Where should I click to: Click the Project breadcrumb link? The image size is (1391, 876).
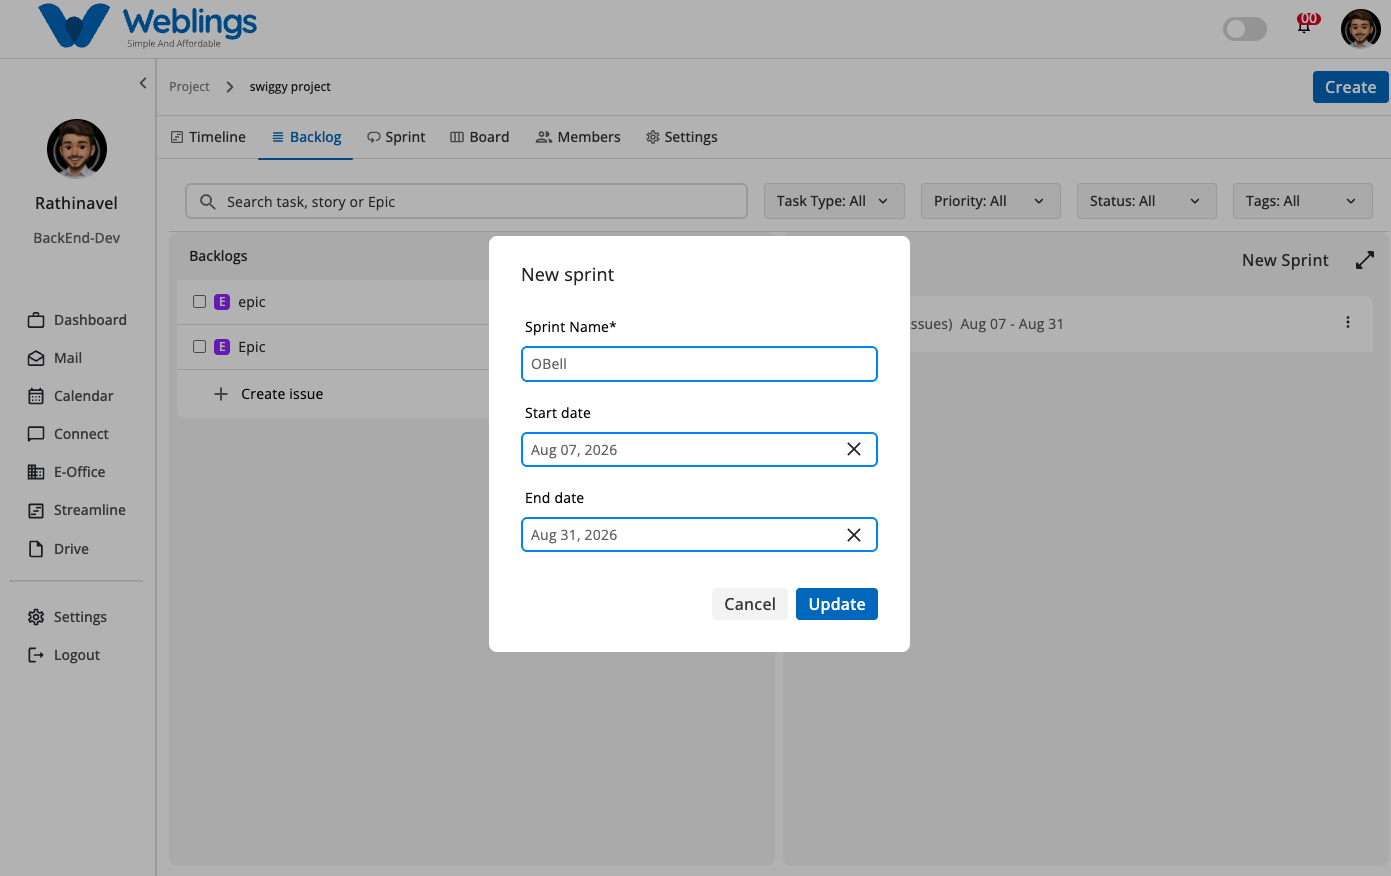(x=189, y=87)
